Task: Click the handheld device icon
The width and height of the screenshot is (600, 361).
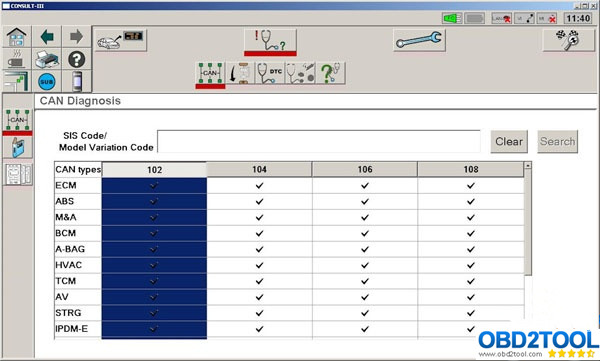Action: 77,82
